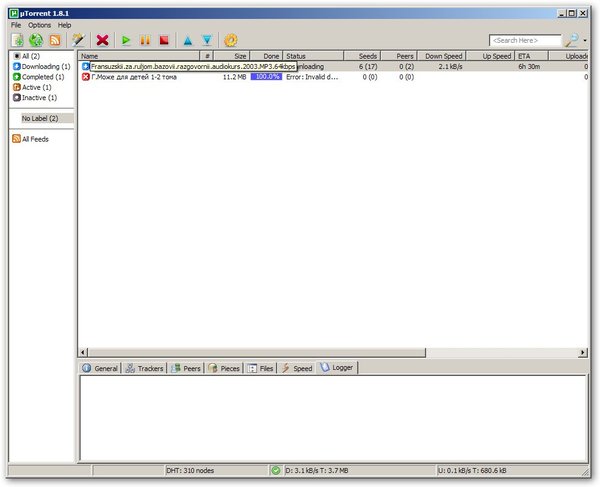600x487 pixels.
Task: Select the Г.Може для детей torrent row
Action: (333, 77)
